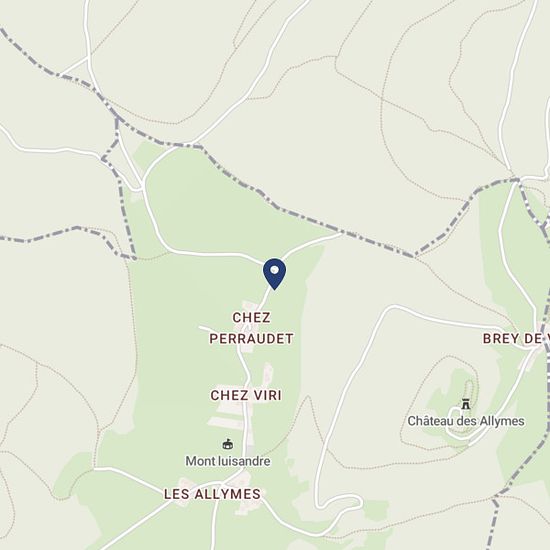Click the word ALLYMES in LES ALLYMES
Screen dimensions: 550x550
(x=228, y=494)
